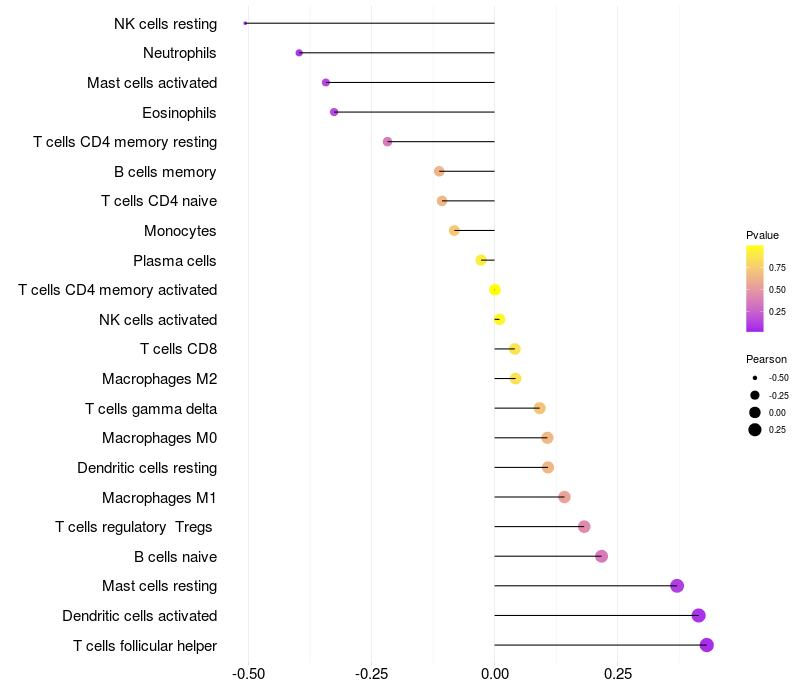The image size is (800, 700).
Task: Click the Pearson legend title
Action: click(x=766, y=359)
